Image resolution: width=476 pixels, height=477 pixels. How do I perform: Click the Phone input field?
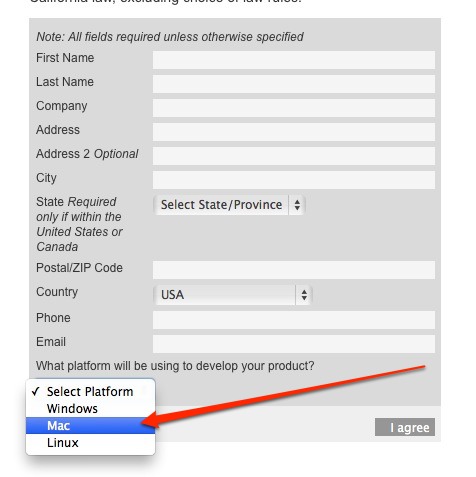(294, 320)
